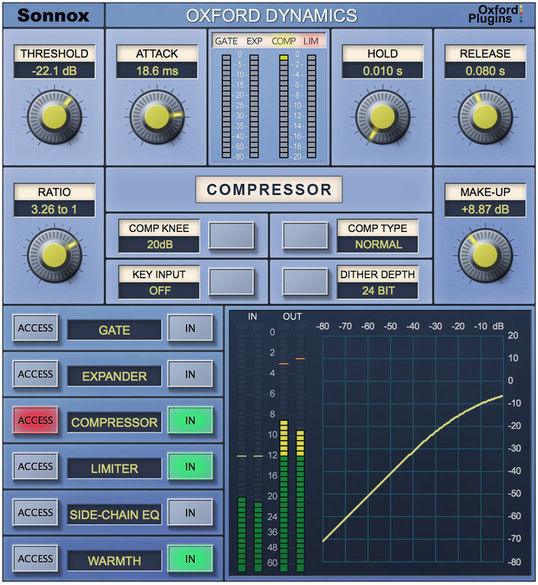Image resolution: width=538 pixels, height=585 pixels.
Task: Click the Dither Depth value 24 BIT
Action: (378, 291)
